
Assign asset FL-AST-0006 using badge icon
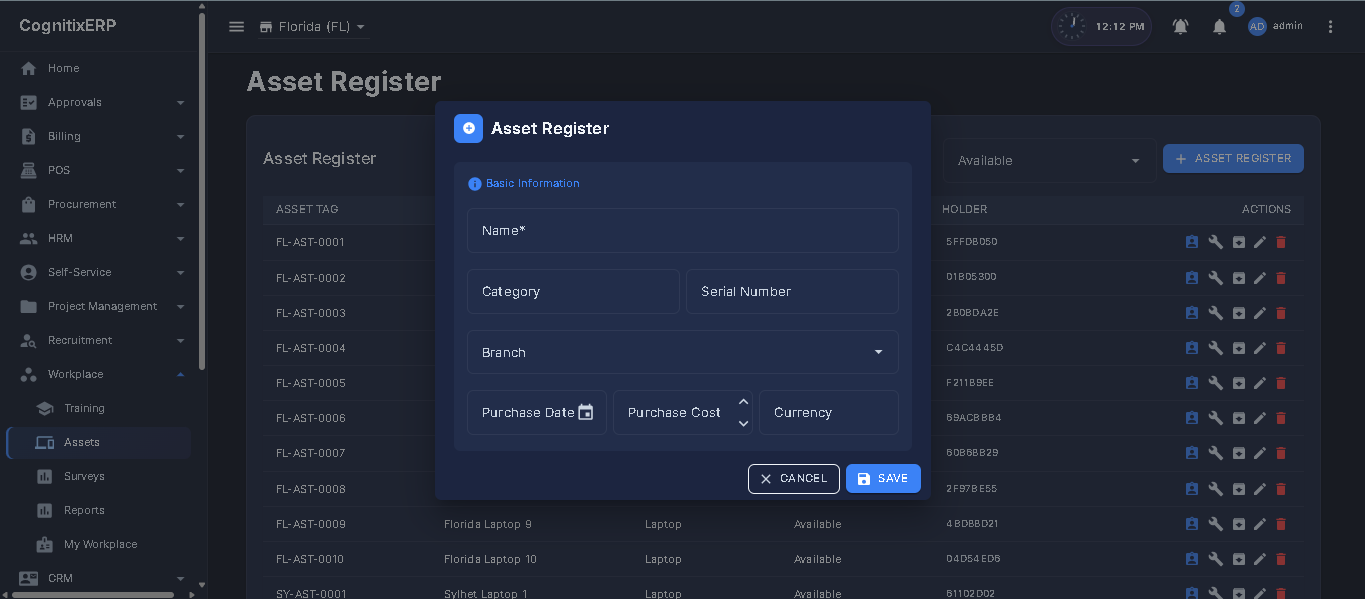coord(1191,418)
